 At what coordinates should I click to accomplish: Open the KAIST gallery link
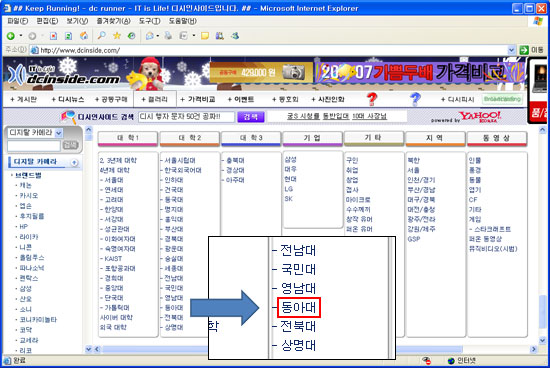(x=113, y=259)
